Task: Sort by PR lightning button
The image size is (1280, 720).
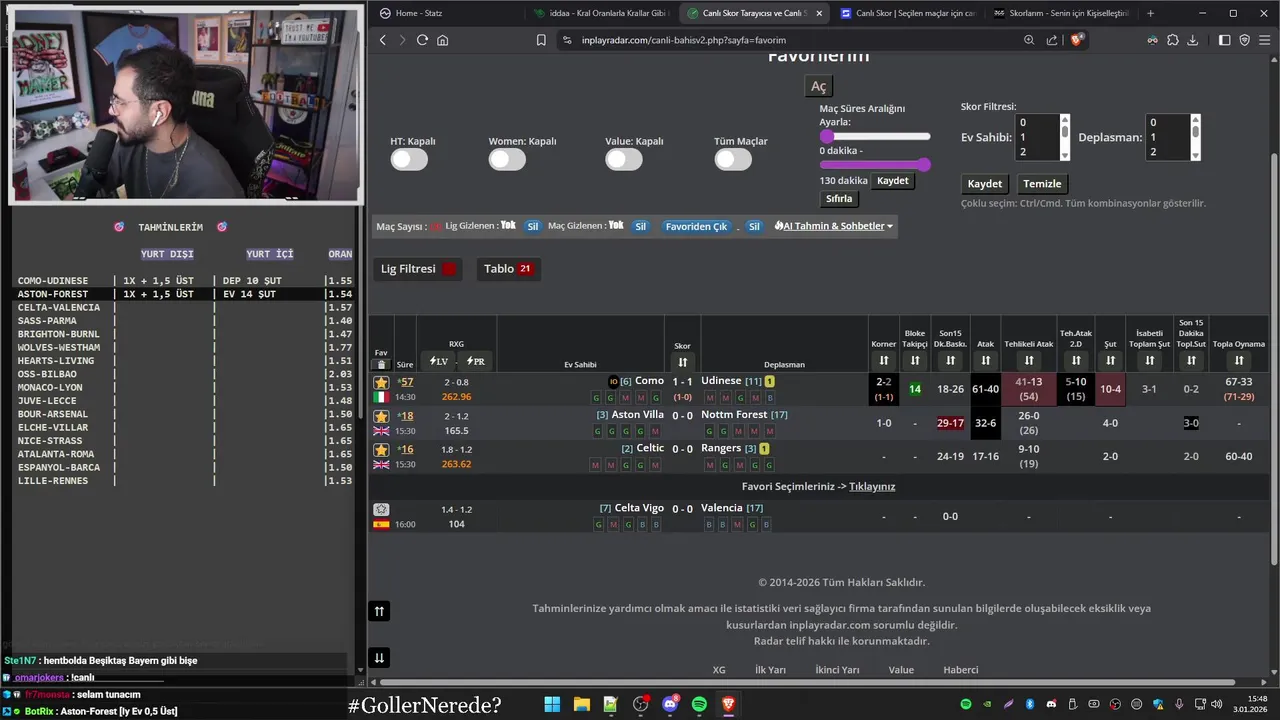Action: [476, 361]
